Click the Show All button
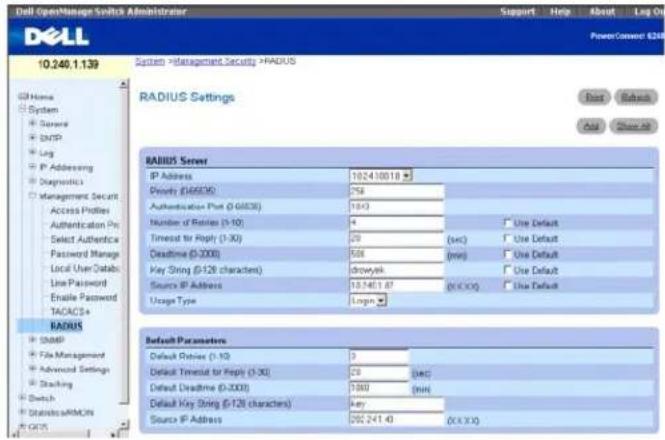 (x=633, y=126)
